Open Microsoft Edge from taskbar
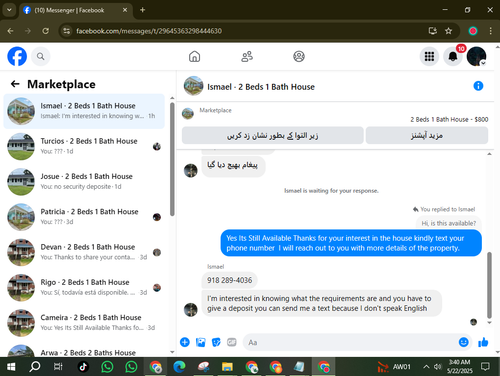The height and width of the screenshot is (376, 500). point(179,367)
